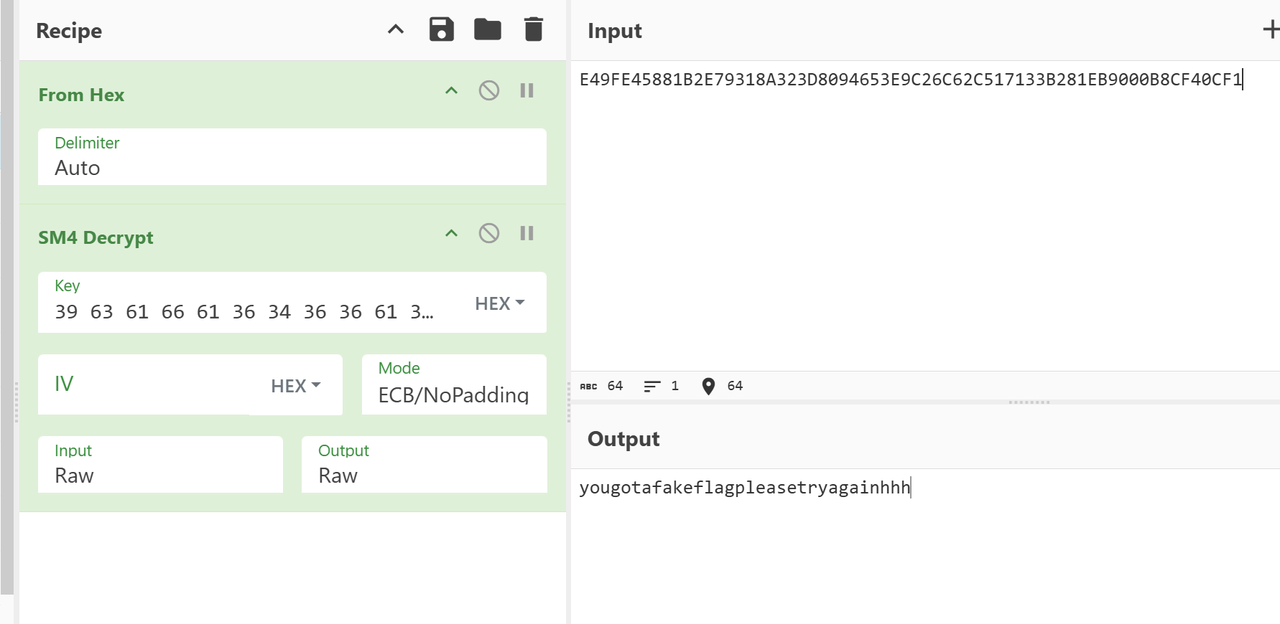Set breakpoint on From Hex operation

(x=527, y=91)
